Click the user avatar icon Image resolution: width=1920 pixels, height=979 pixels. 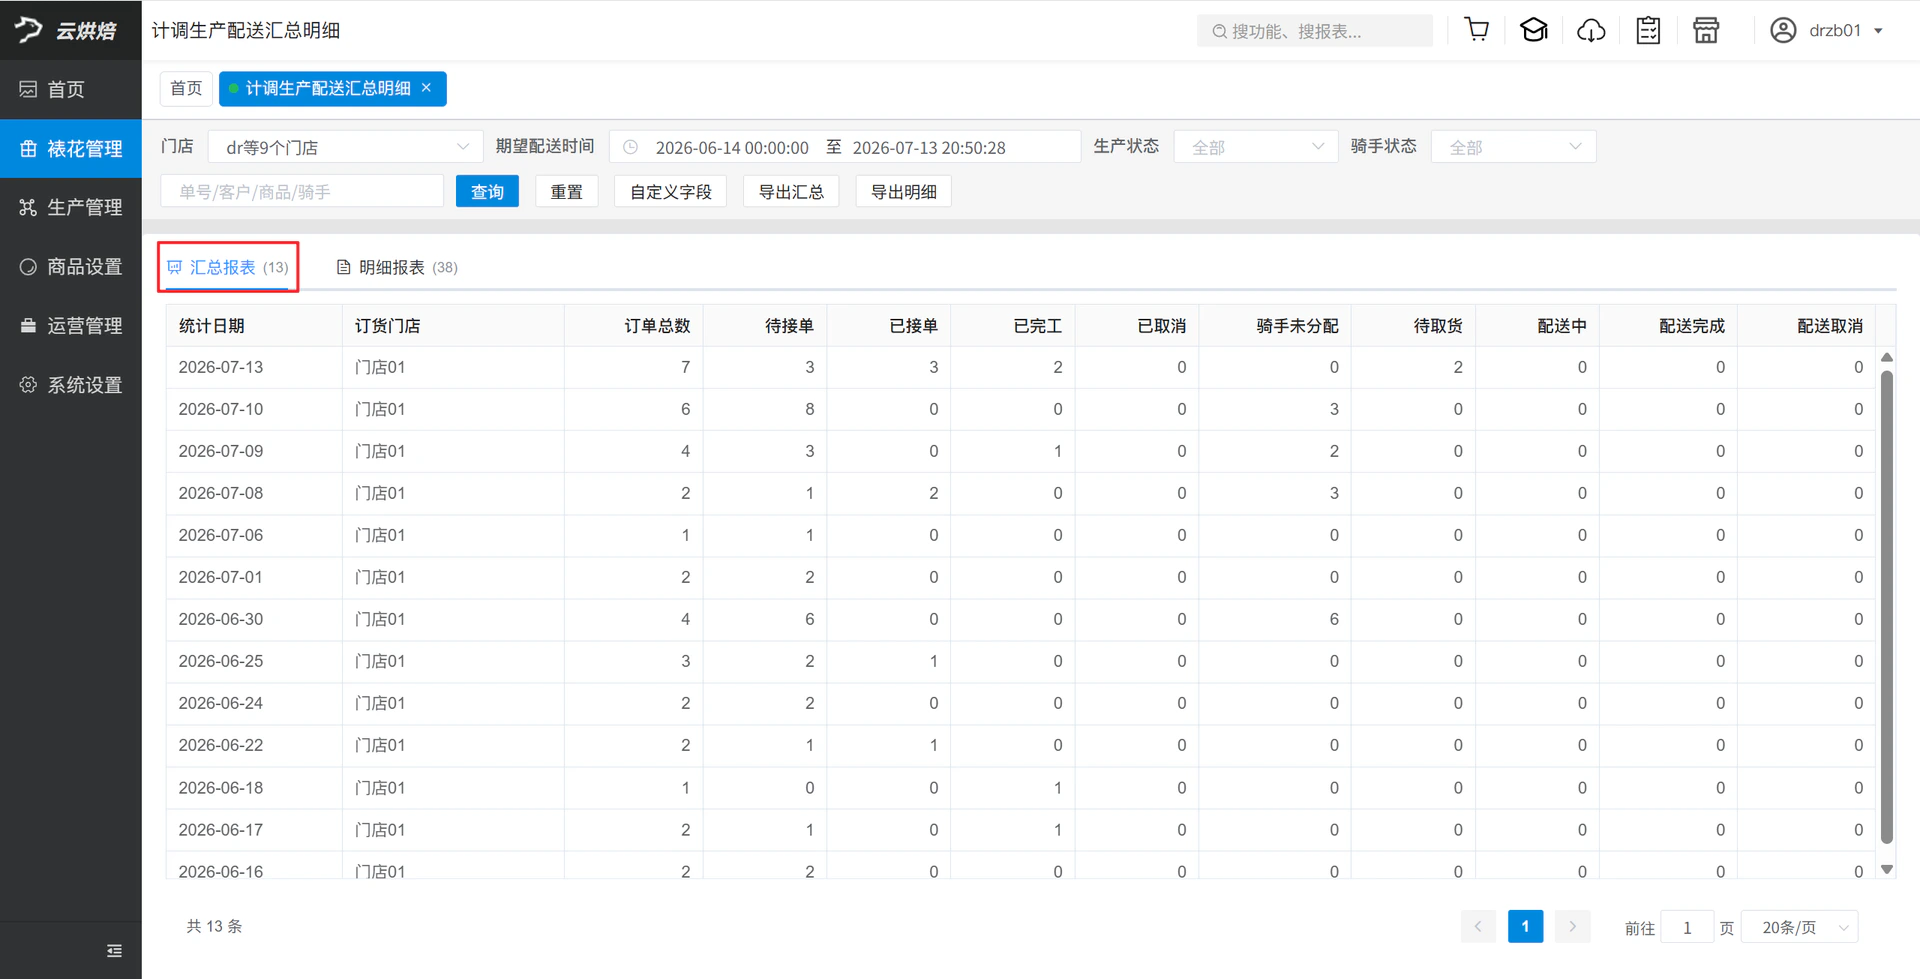(x=1783, y=31)
